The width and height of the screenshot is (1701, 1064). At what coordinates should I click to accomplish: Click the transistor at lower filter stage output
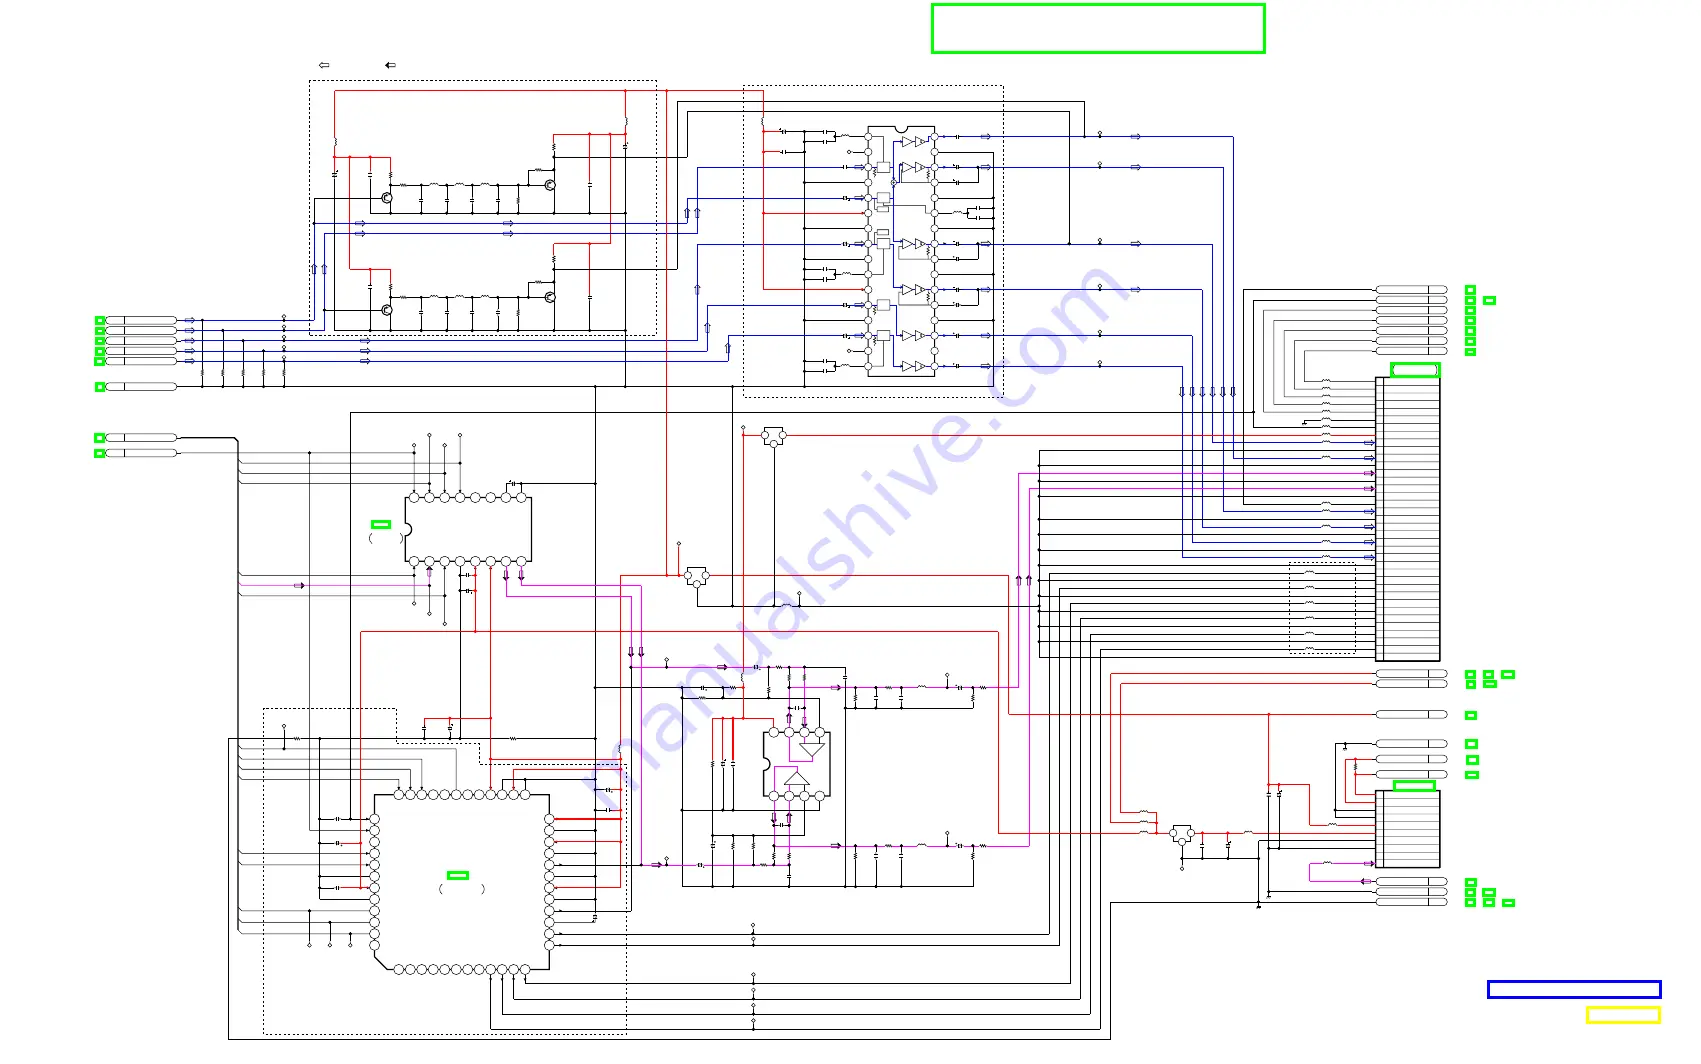tap(549, 297)
